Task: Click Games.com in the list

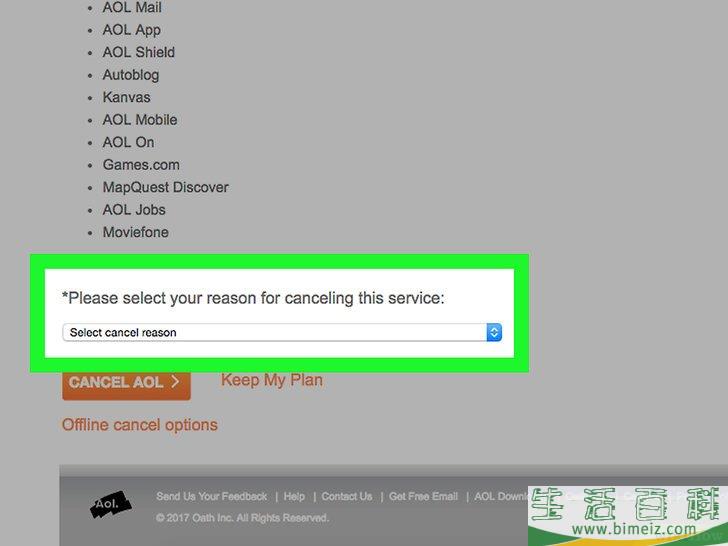Action: pyautogui.click(x=141, y=165)
